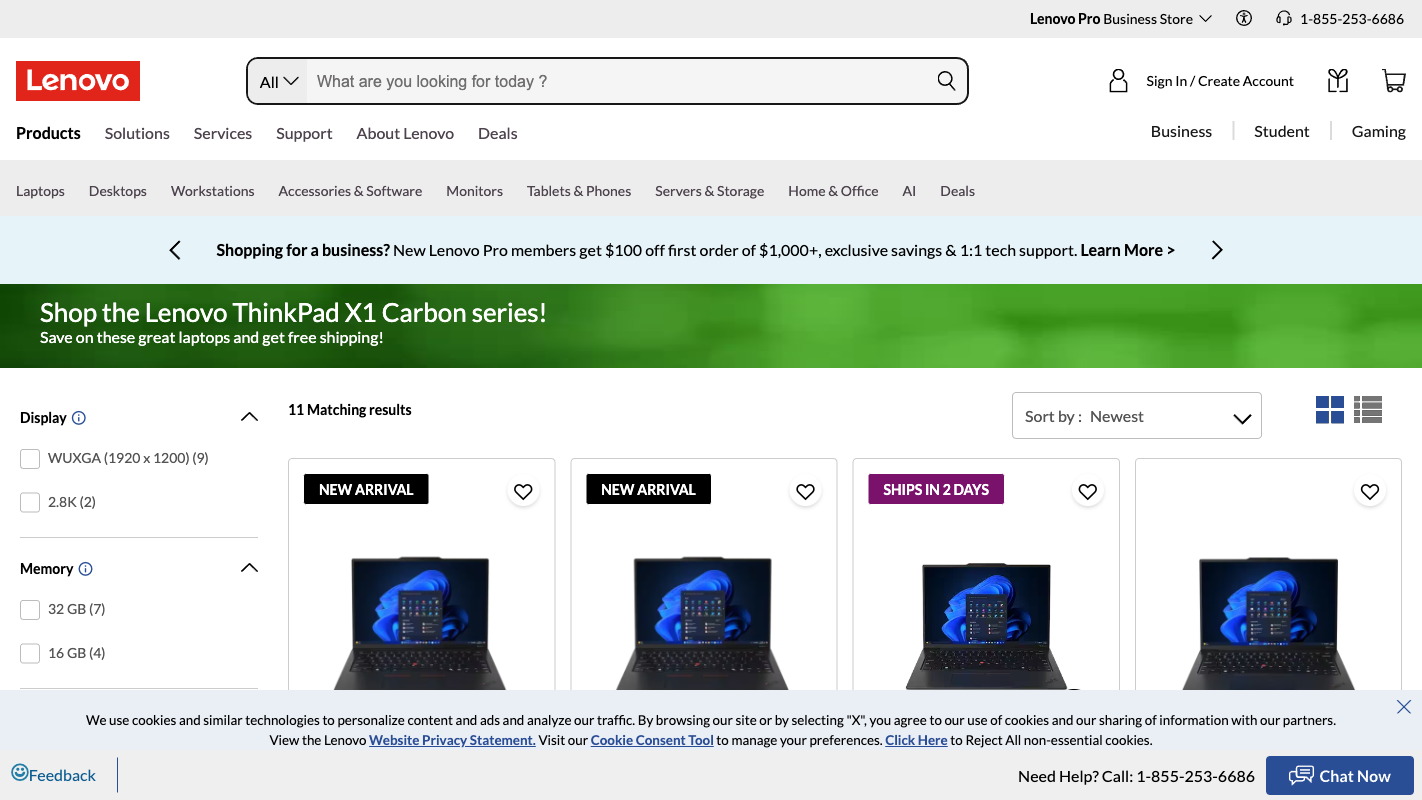
Task: Check the 2.8K display filter
Action: coord(30,502)
